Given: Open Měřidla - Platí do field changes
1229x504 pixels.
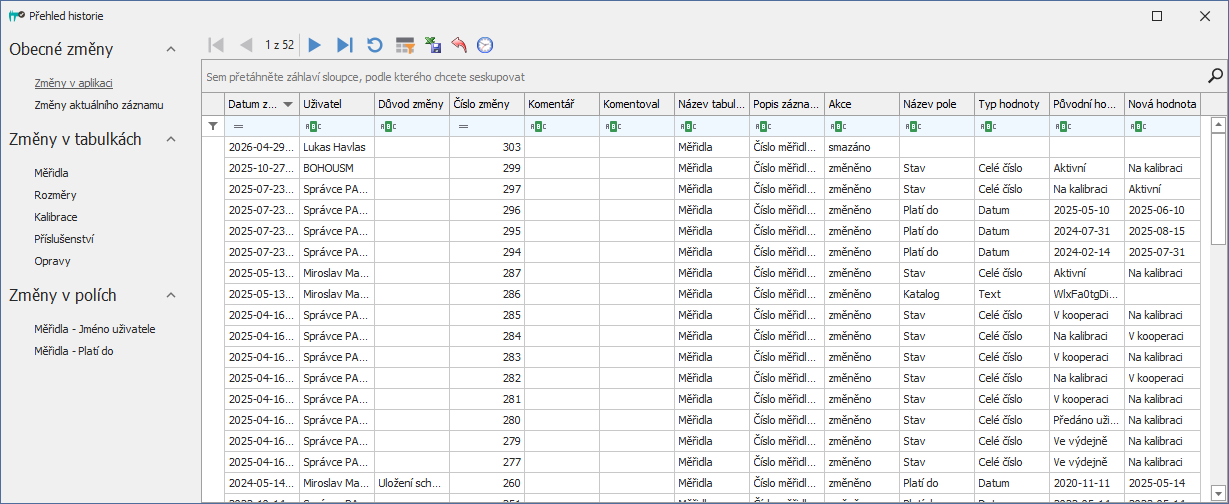Looking at the screenshot, I should point(76,351).
